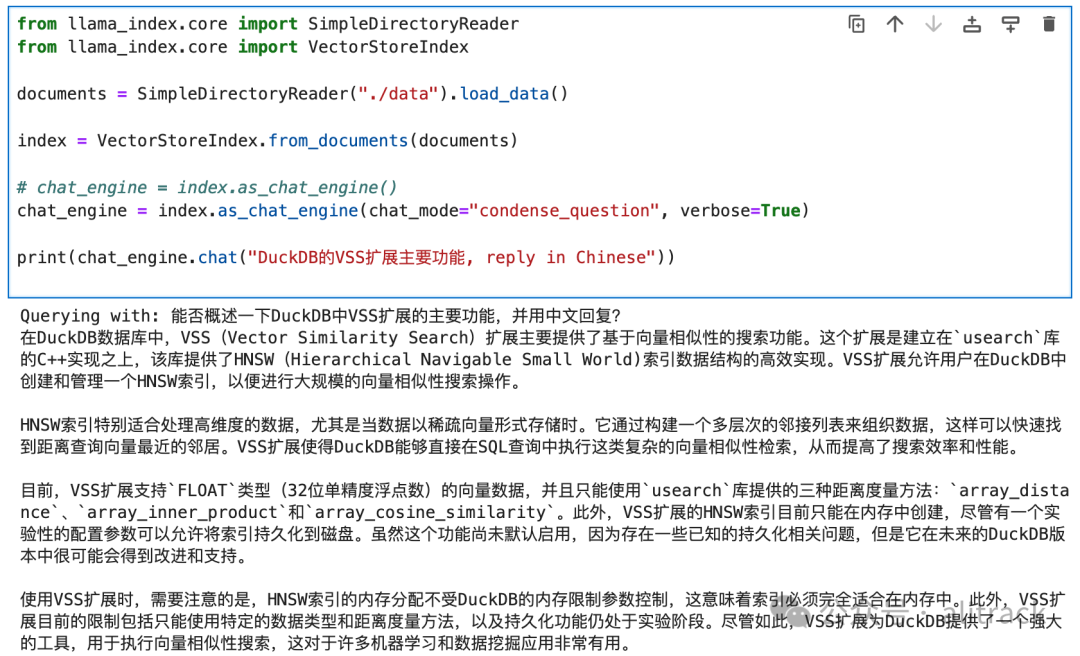Click verbose=True argument

tap(740, 211)
